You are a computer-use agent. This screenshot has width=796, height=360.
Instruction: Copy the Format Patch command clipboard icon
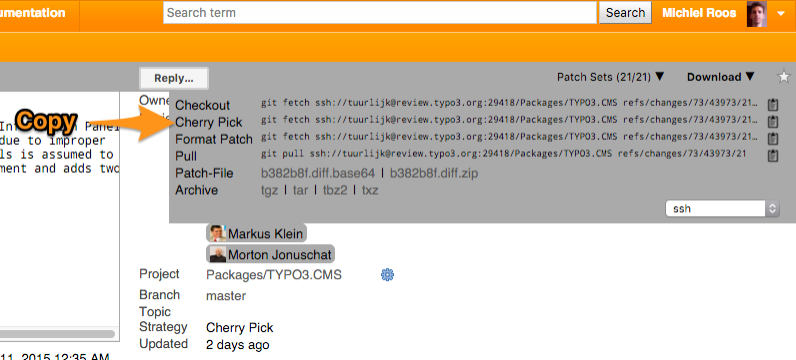(772, 139)
